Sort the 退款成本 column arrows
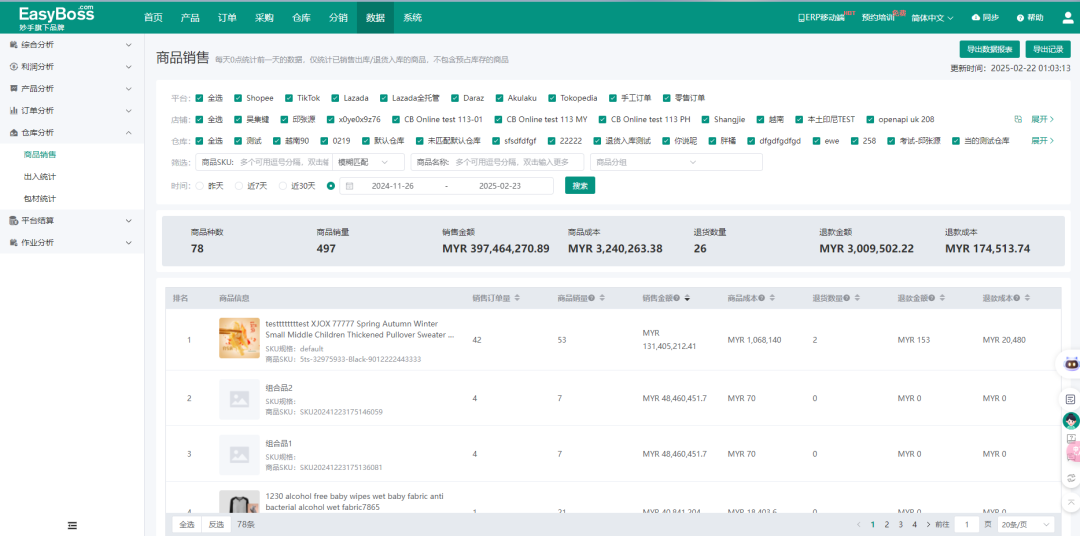This screenshot has width=1080, height=536. point(1028,298)
